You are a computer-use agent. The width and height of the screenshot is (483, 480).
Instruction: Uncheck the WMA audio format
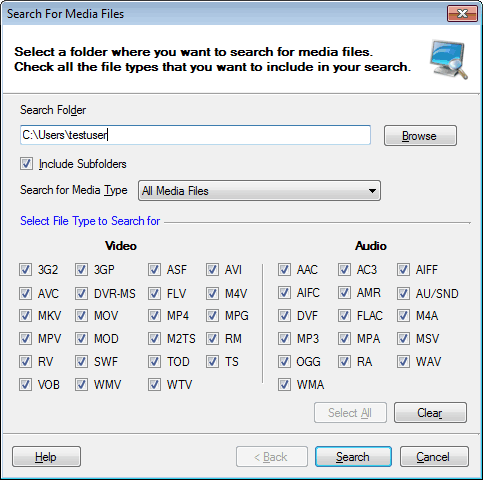pos(284,385)
